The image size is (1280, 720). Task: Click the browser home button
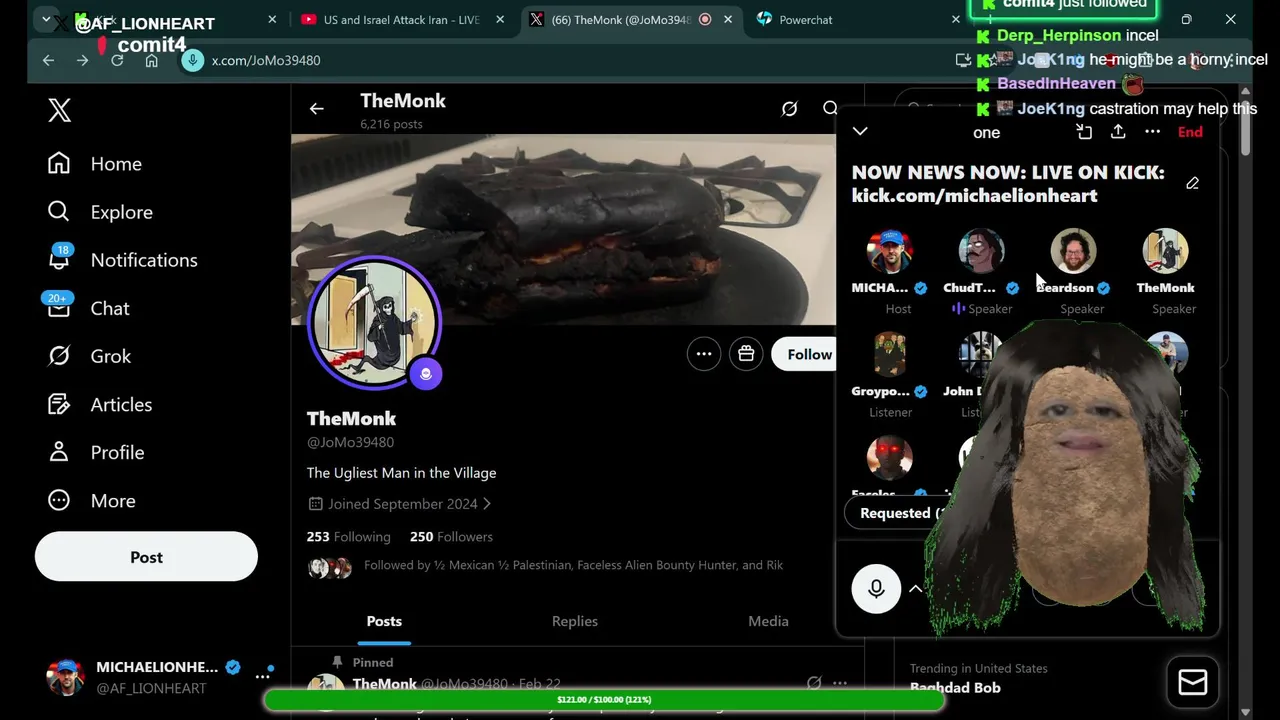(x=151, y=61)
